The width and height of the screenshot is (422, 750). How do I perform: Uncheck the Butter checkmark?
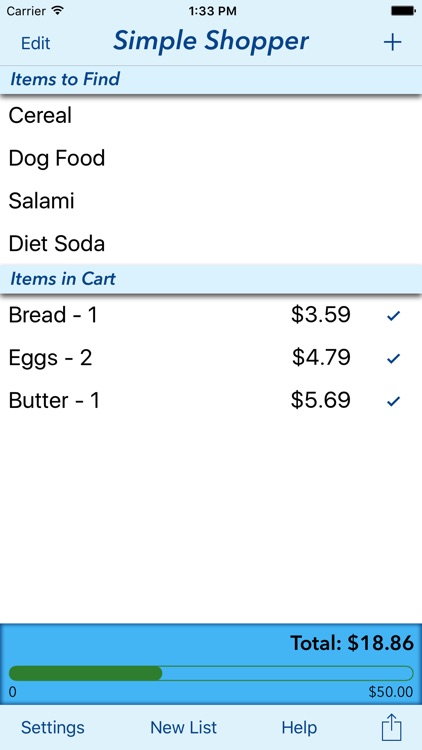tap(393, 401)
